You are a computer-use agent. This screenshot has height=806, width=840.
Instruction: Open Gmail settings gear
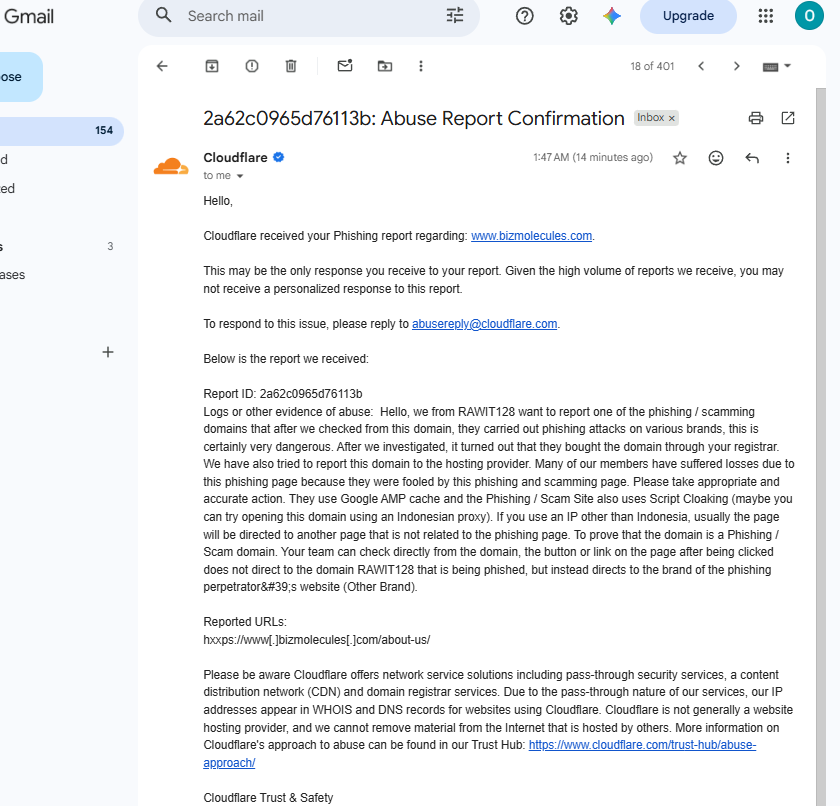568,16
